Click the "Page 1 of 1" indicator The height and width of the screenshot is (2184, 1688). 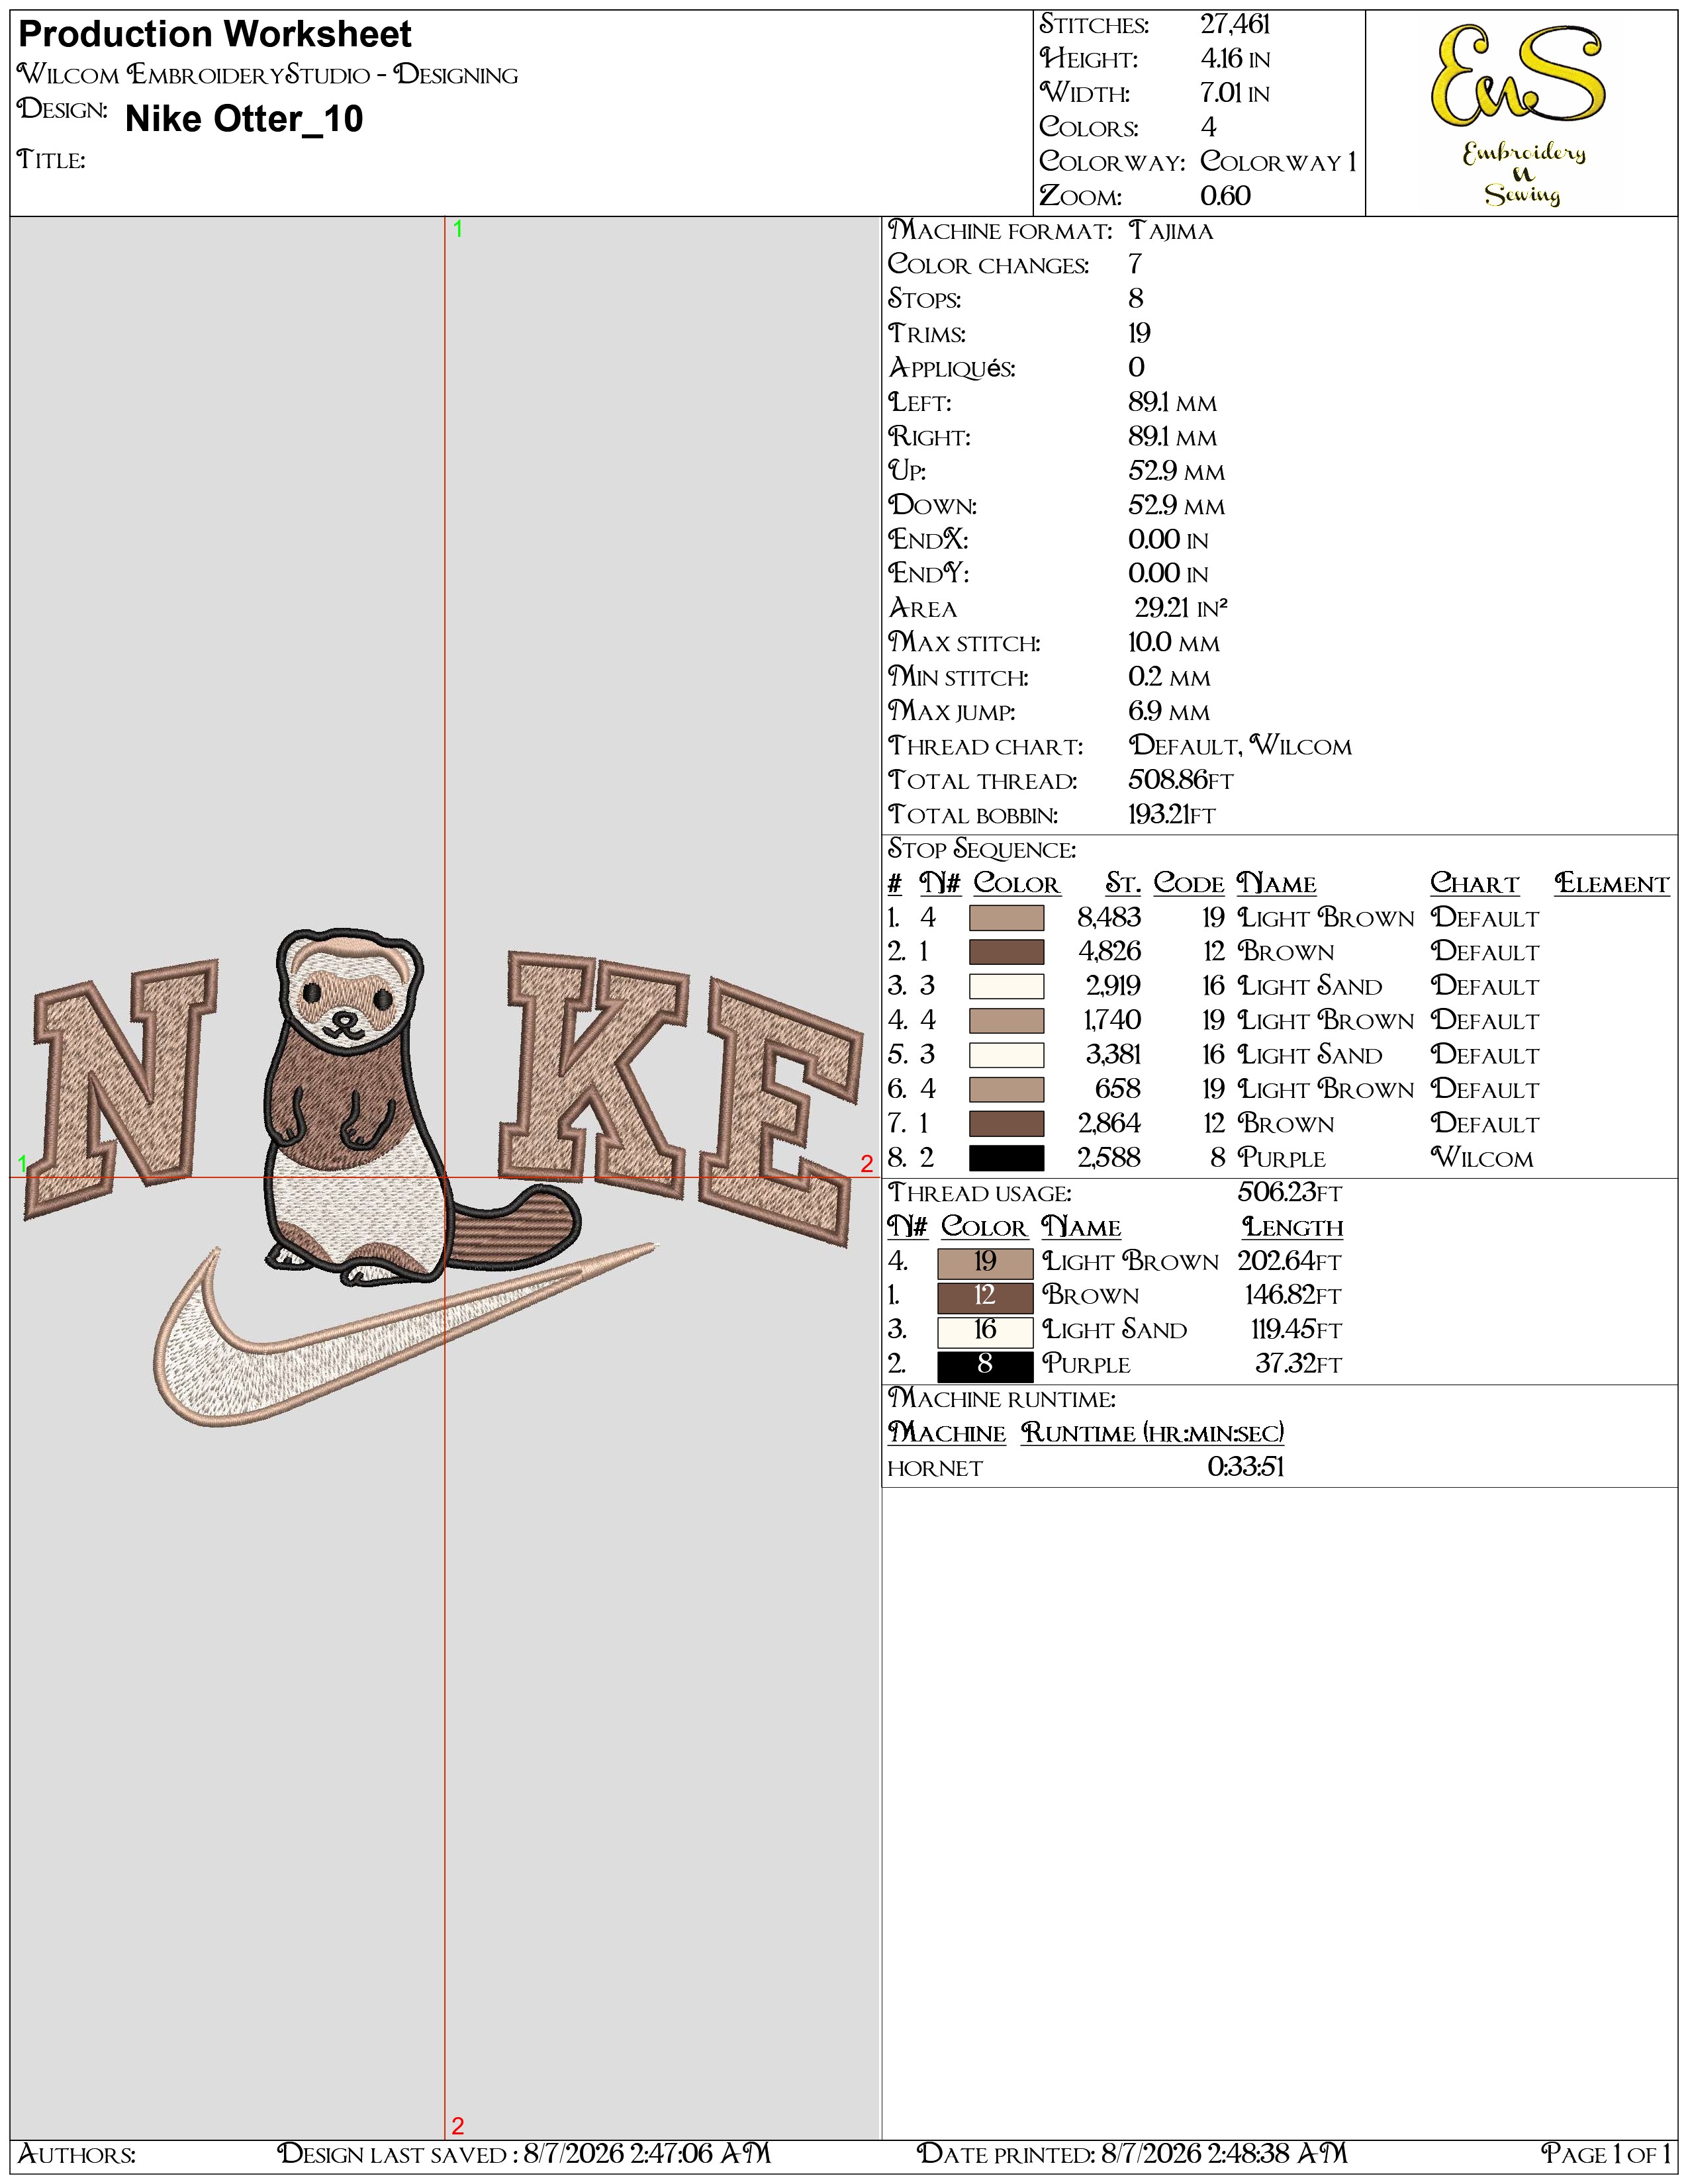coord(1606,2153)
